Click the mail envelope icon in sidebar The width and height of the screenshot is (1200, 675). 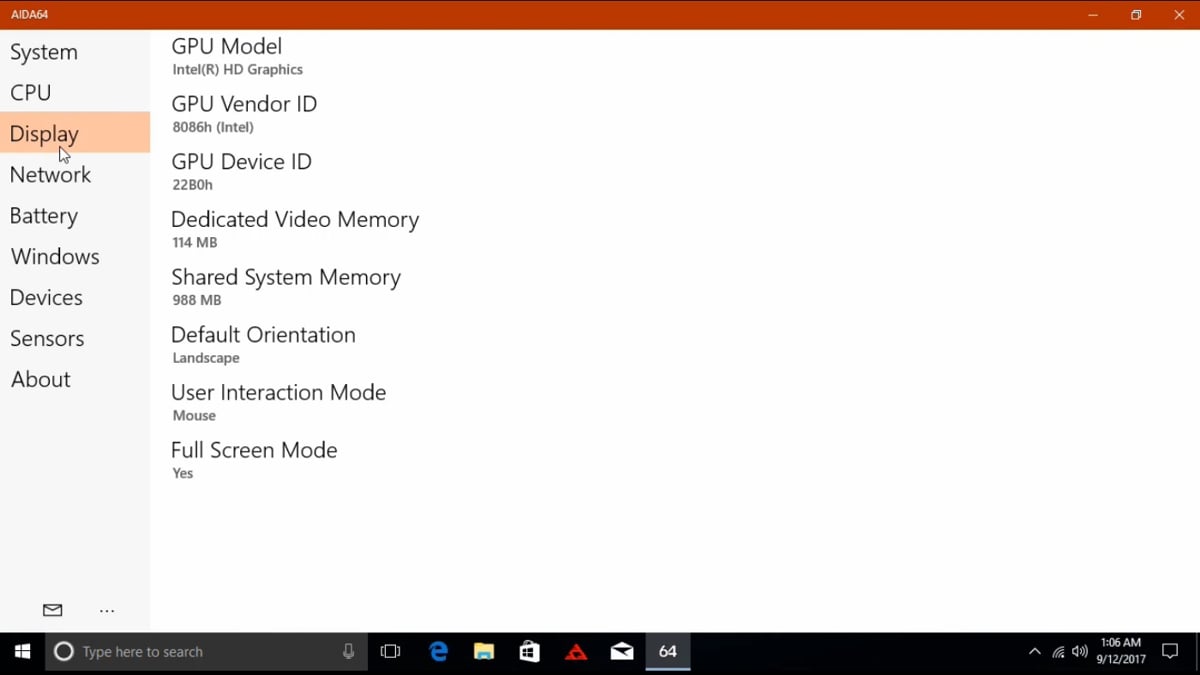(x=53, y=610)
